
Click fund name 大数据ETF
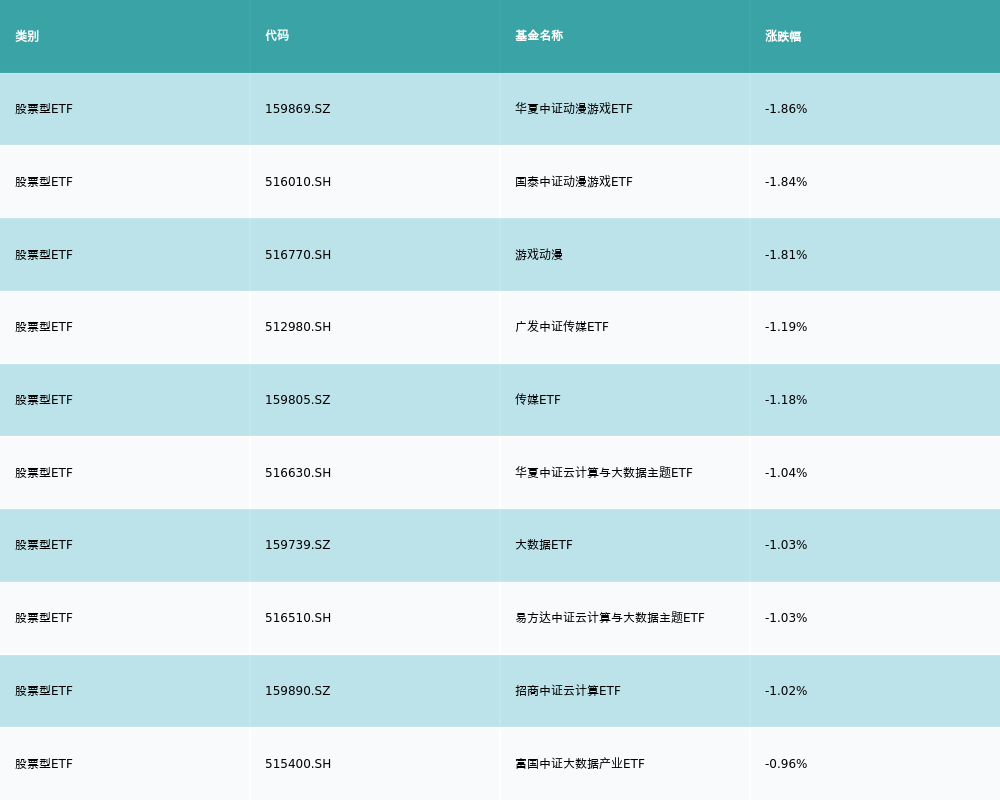(x=543, y=545)
